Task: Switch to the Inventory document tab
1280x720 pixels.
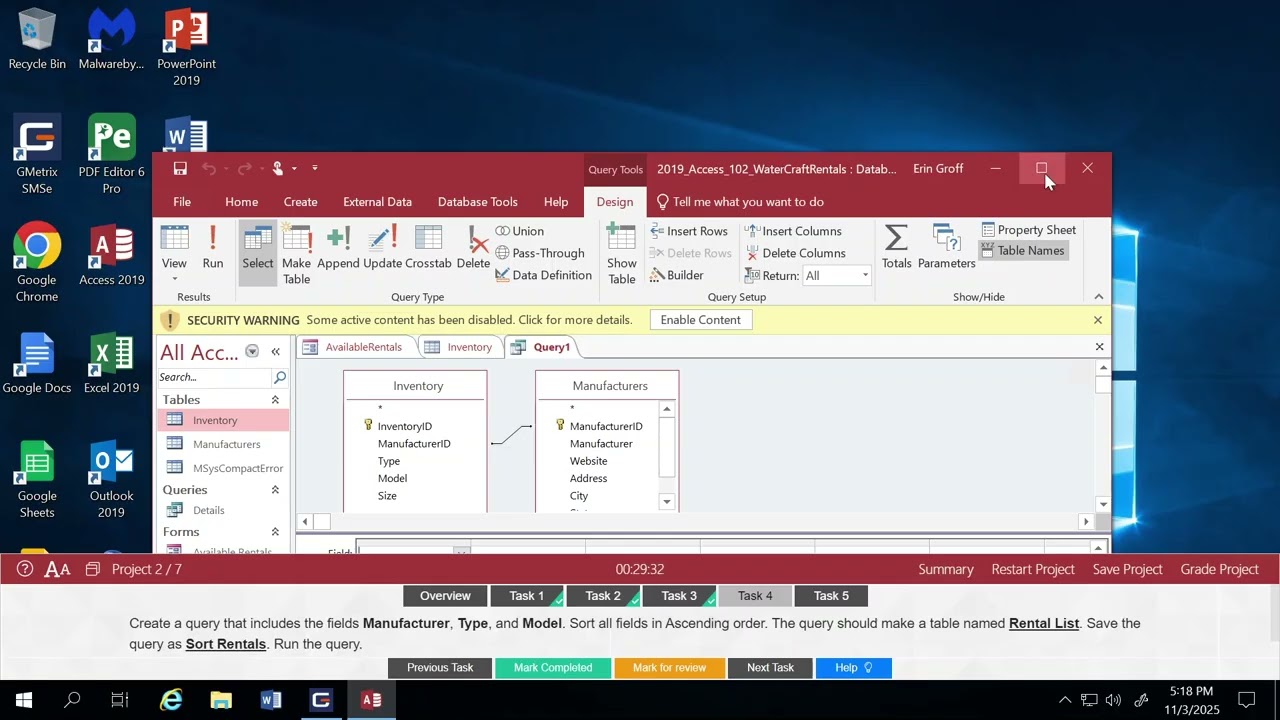Action: tap(460, 347)
